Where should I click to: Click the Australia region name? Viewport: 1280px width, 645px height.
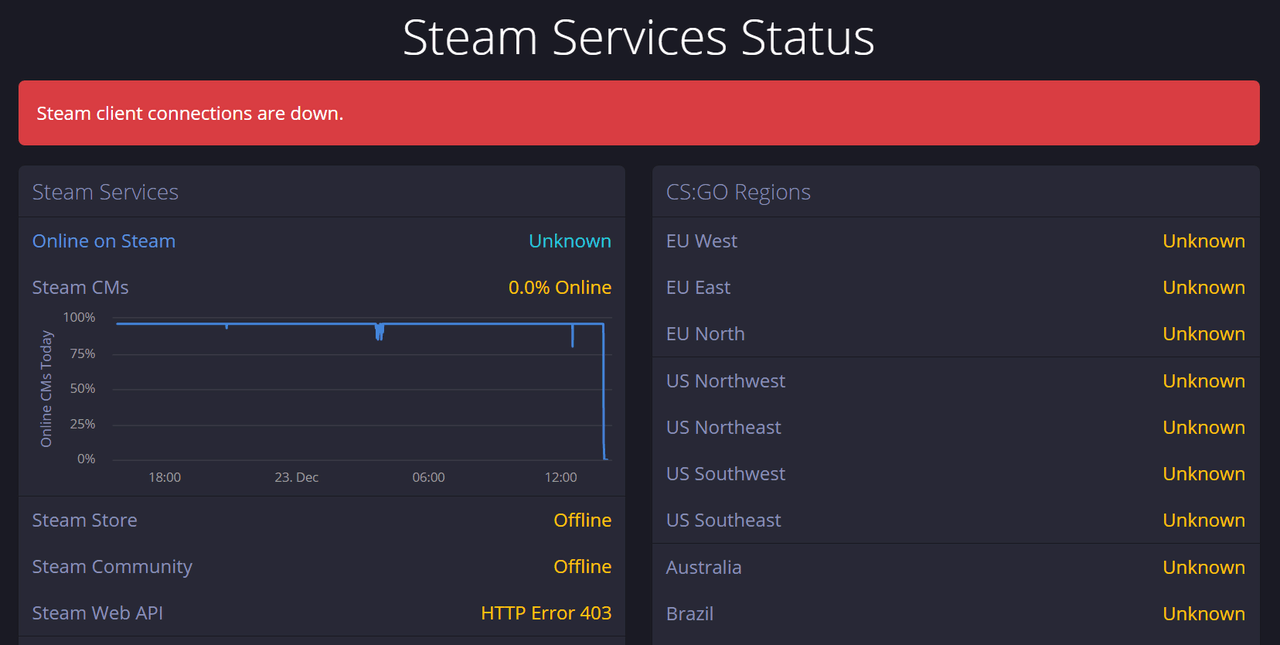coord(704,567)
